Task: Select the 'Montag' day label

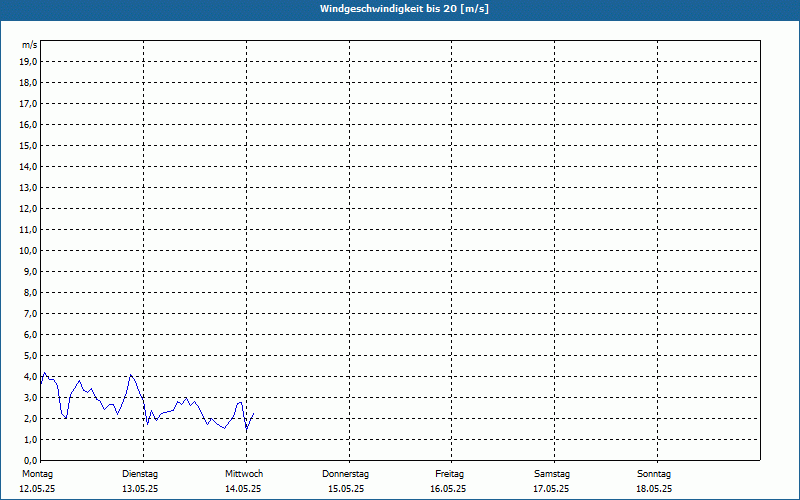Action: click(x=37, y=474)
